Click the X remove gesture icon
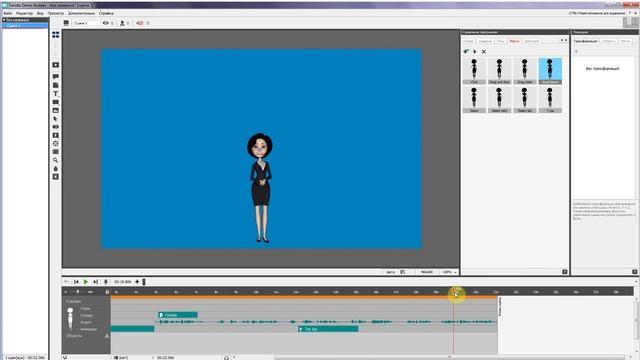The height and width of the screenshot is (360, 640). click(484, 51)
